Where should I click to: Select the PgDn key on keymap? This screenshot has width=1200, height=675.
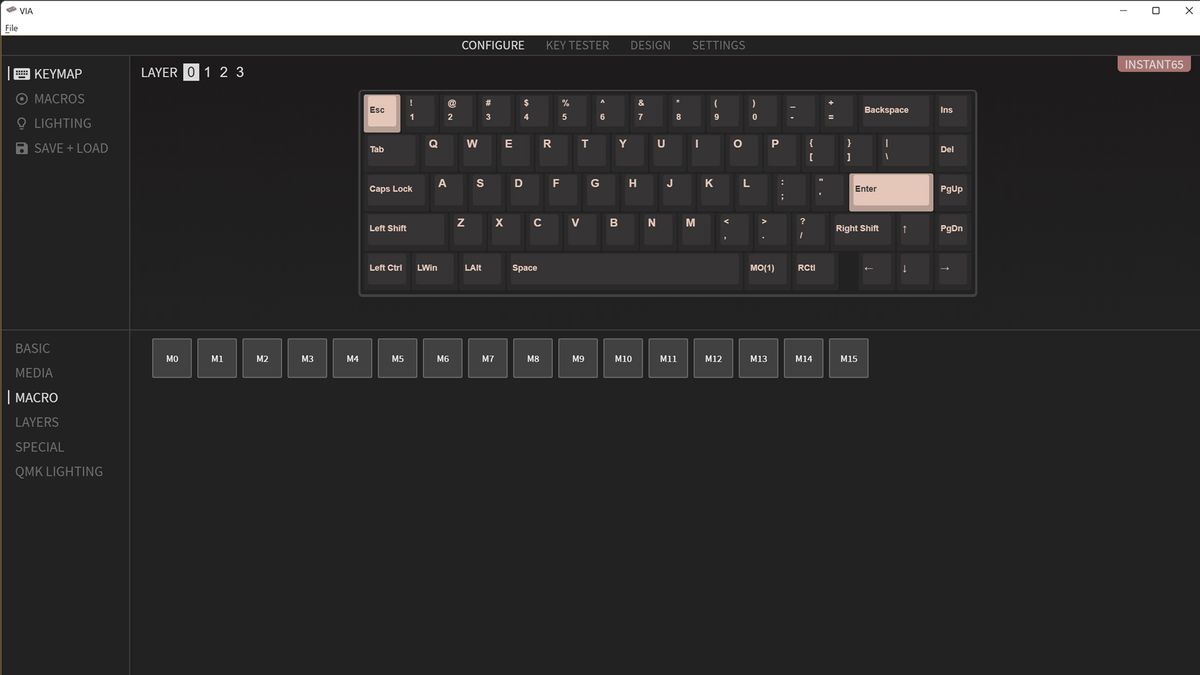pos(953,231)
